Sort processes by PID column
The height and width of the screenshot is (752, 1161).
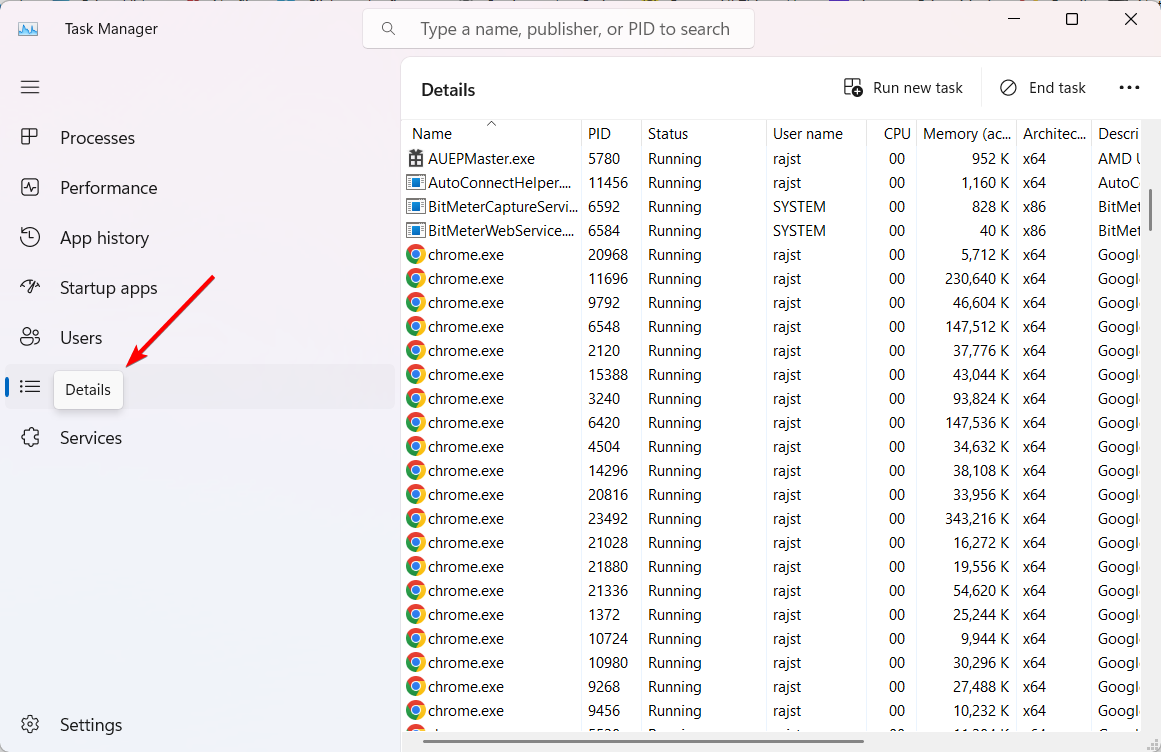click(x=599, y=134)
